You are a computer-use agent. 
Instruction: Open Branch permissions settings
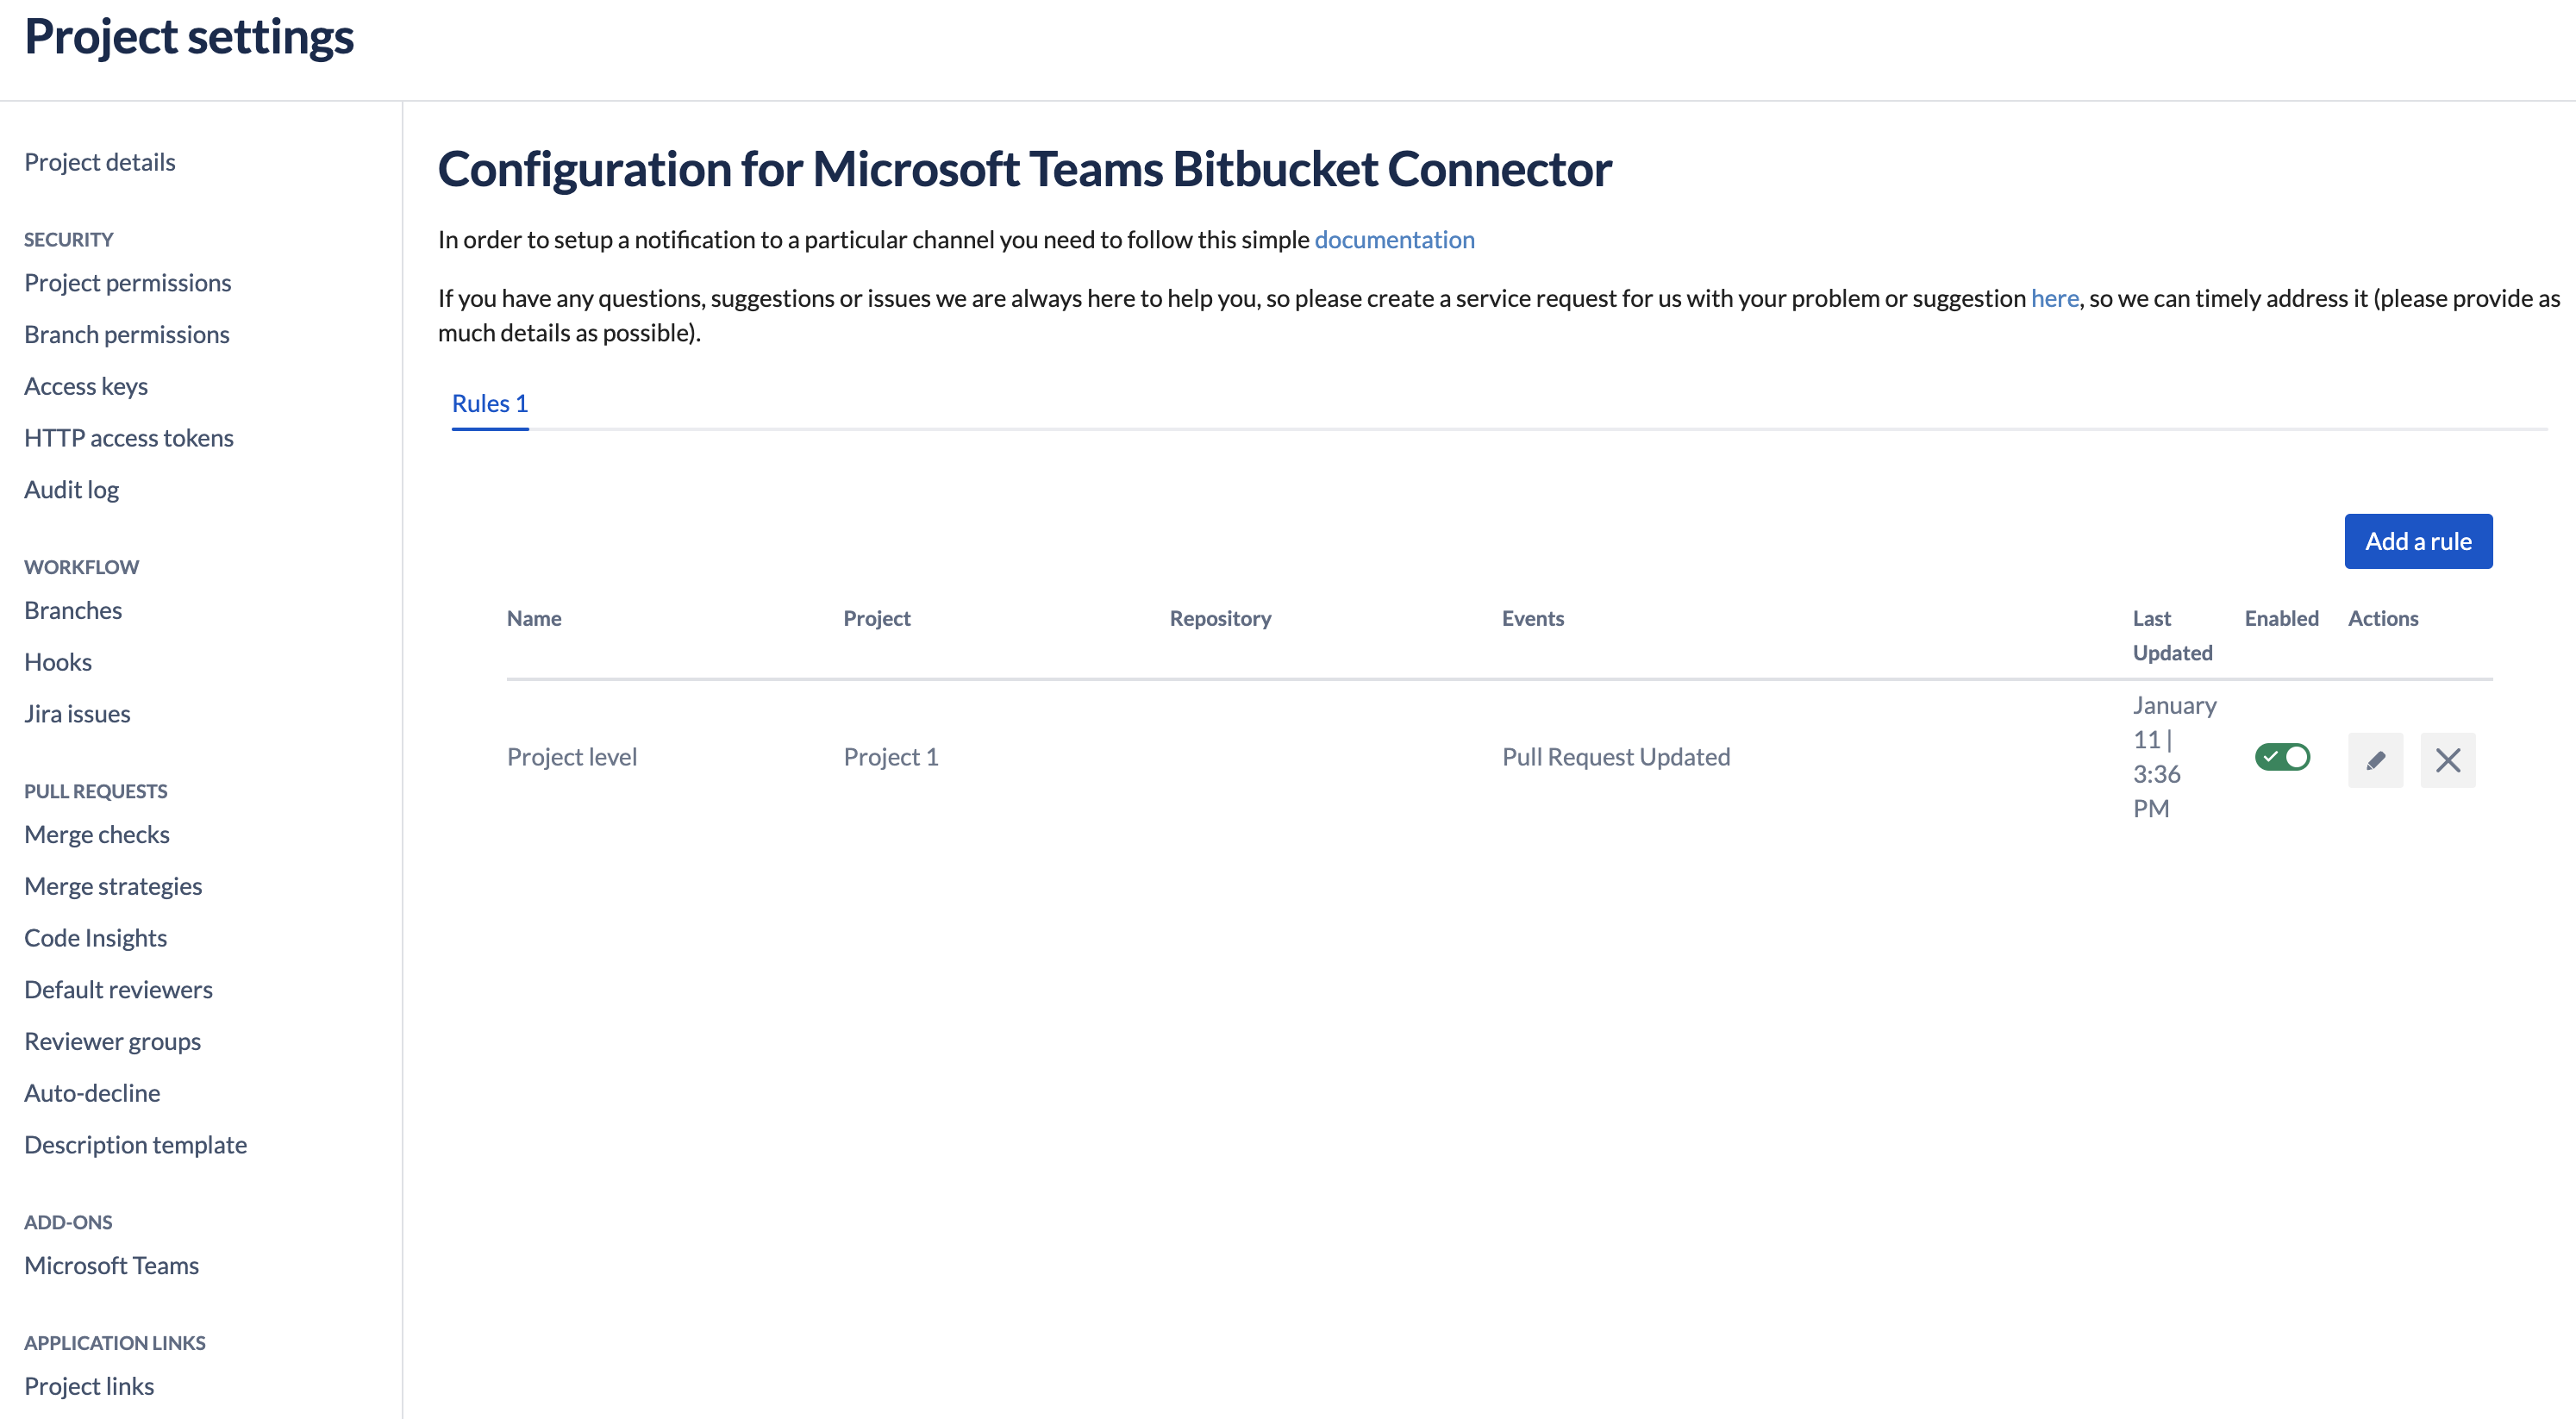(x=126, y=334)
